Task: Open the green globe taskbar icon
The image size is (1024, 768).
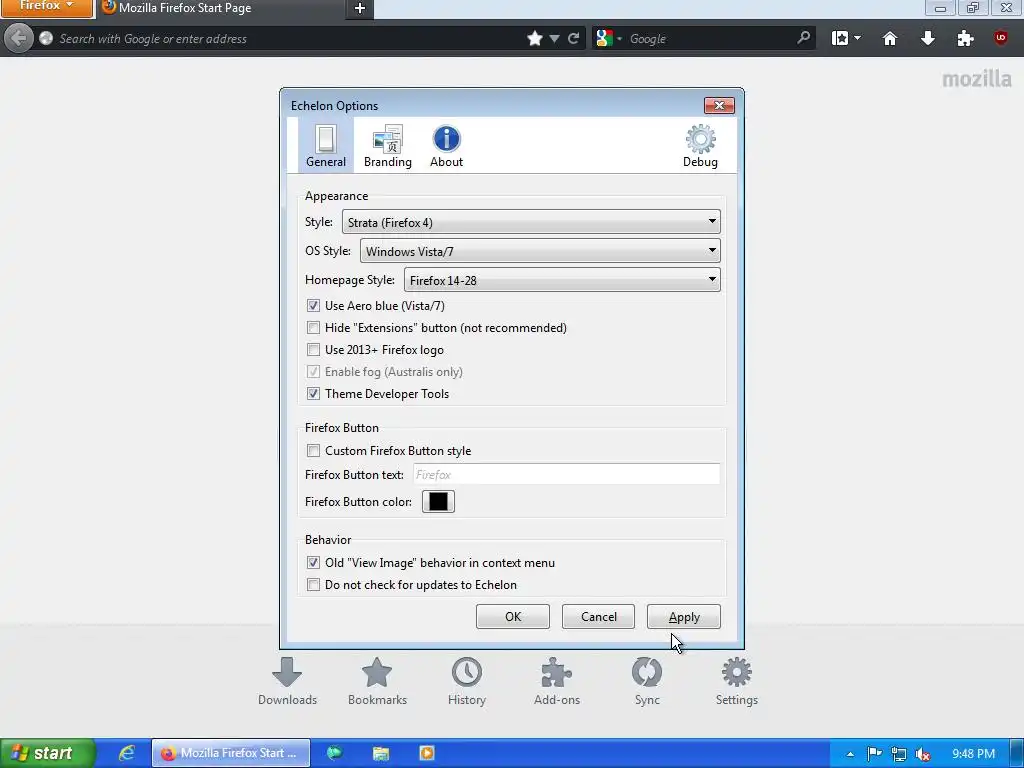Action: point(334,753)
